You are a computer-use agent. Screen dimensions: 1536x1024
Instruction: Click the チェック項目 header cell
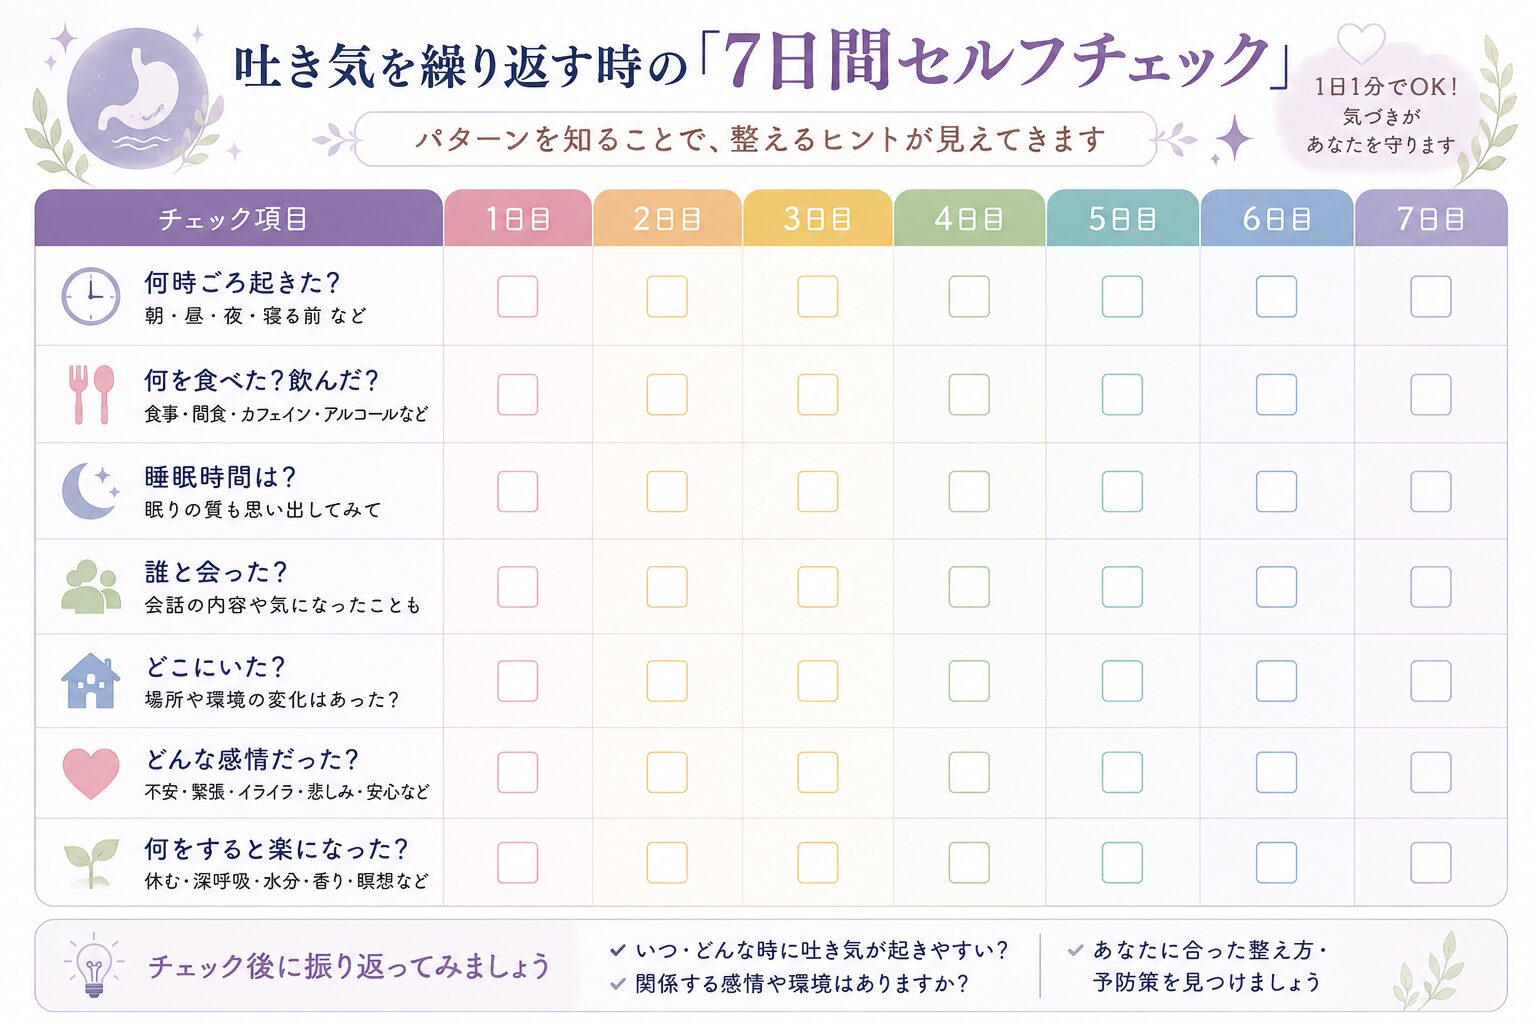239,218
